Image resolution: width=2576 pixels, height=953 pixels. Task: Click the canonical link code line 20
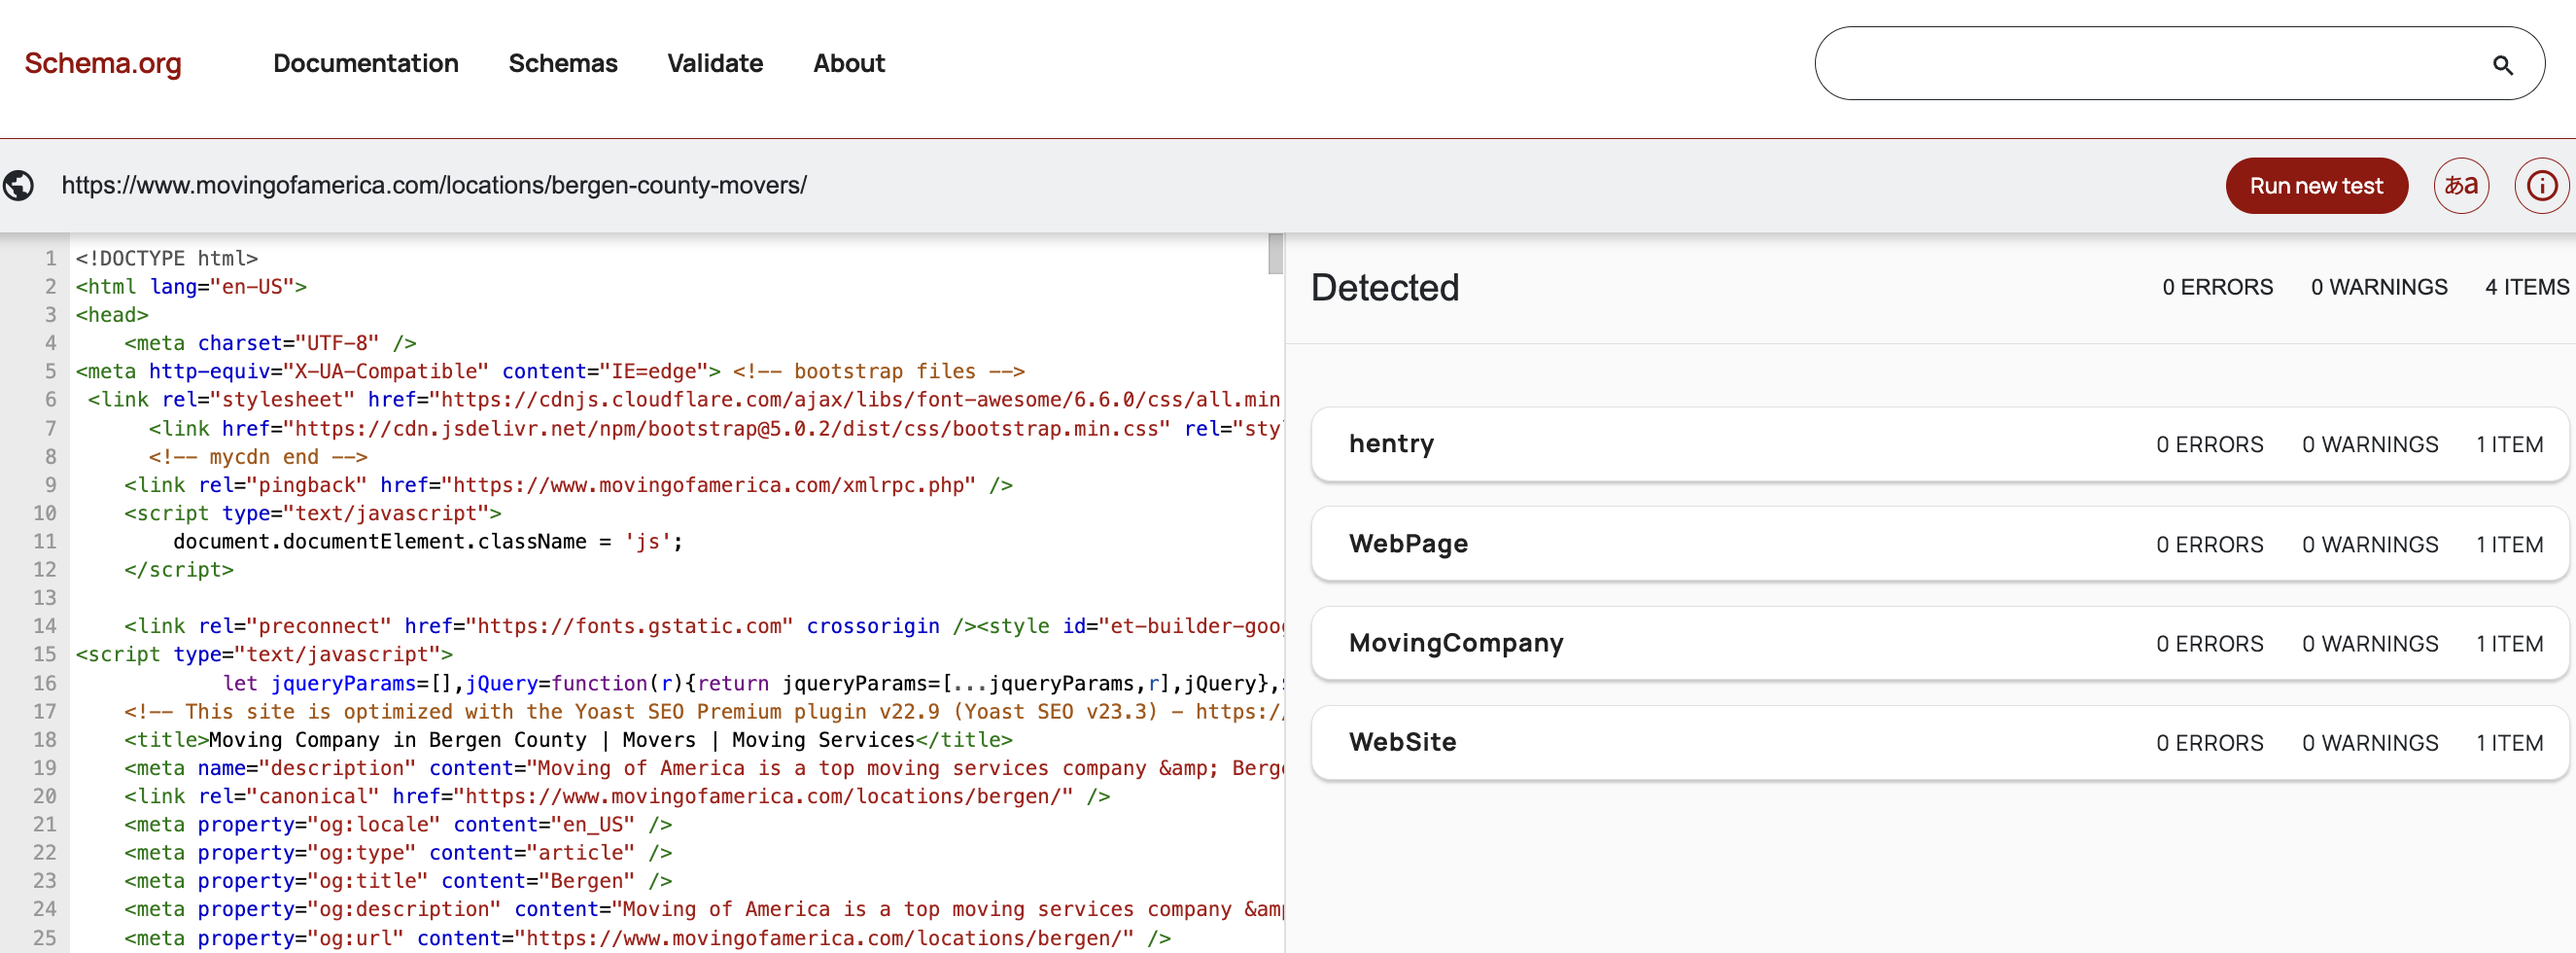click(617, 797)
